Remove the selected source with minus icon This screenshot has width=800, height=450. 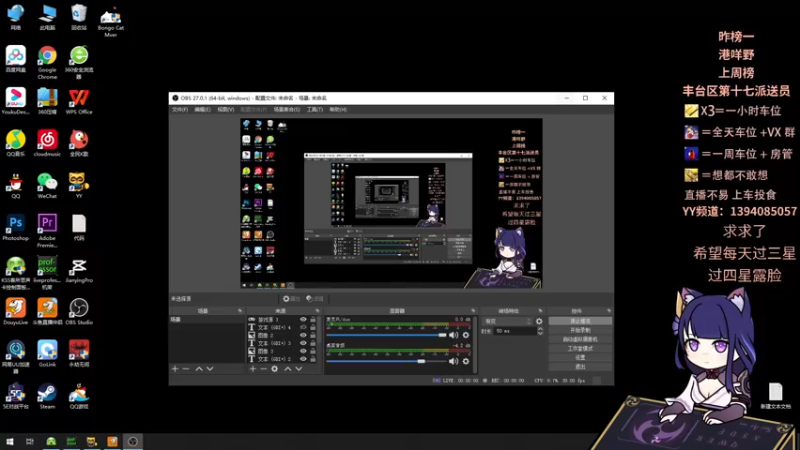pyautogui.click(x=263, y=368)
